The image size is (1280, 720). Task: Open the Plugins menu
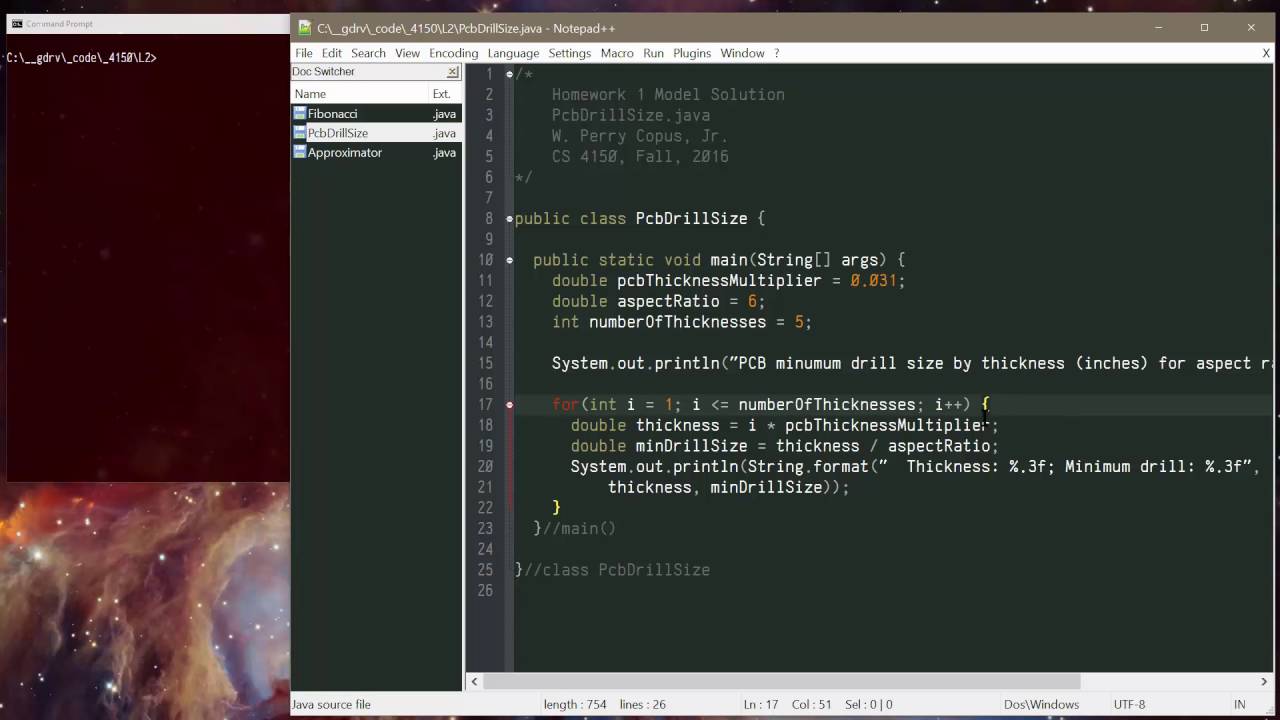[691, 53]
